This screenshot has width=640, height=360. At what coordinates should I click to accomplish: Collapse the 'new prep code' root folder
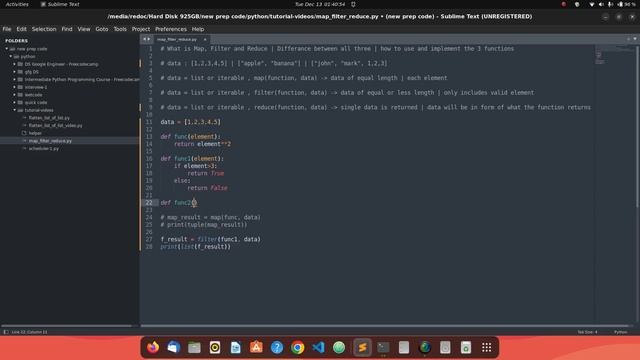click(x=7, y=49)
